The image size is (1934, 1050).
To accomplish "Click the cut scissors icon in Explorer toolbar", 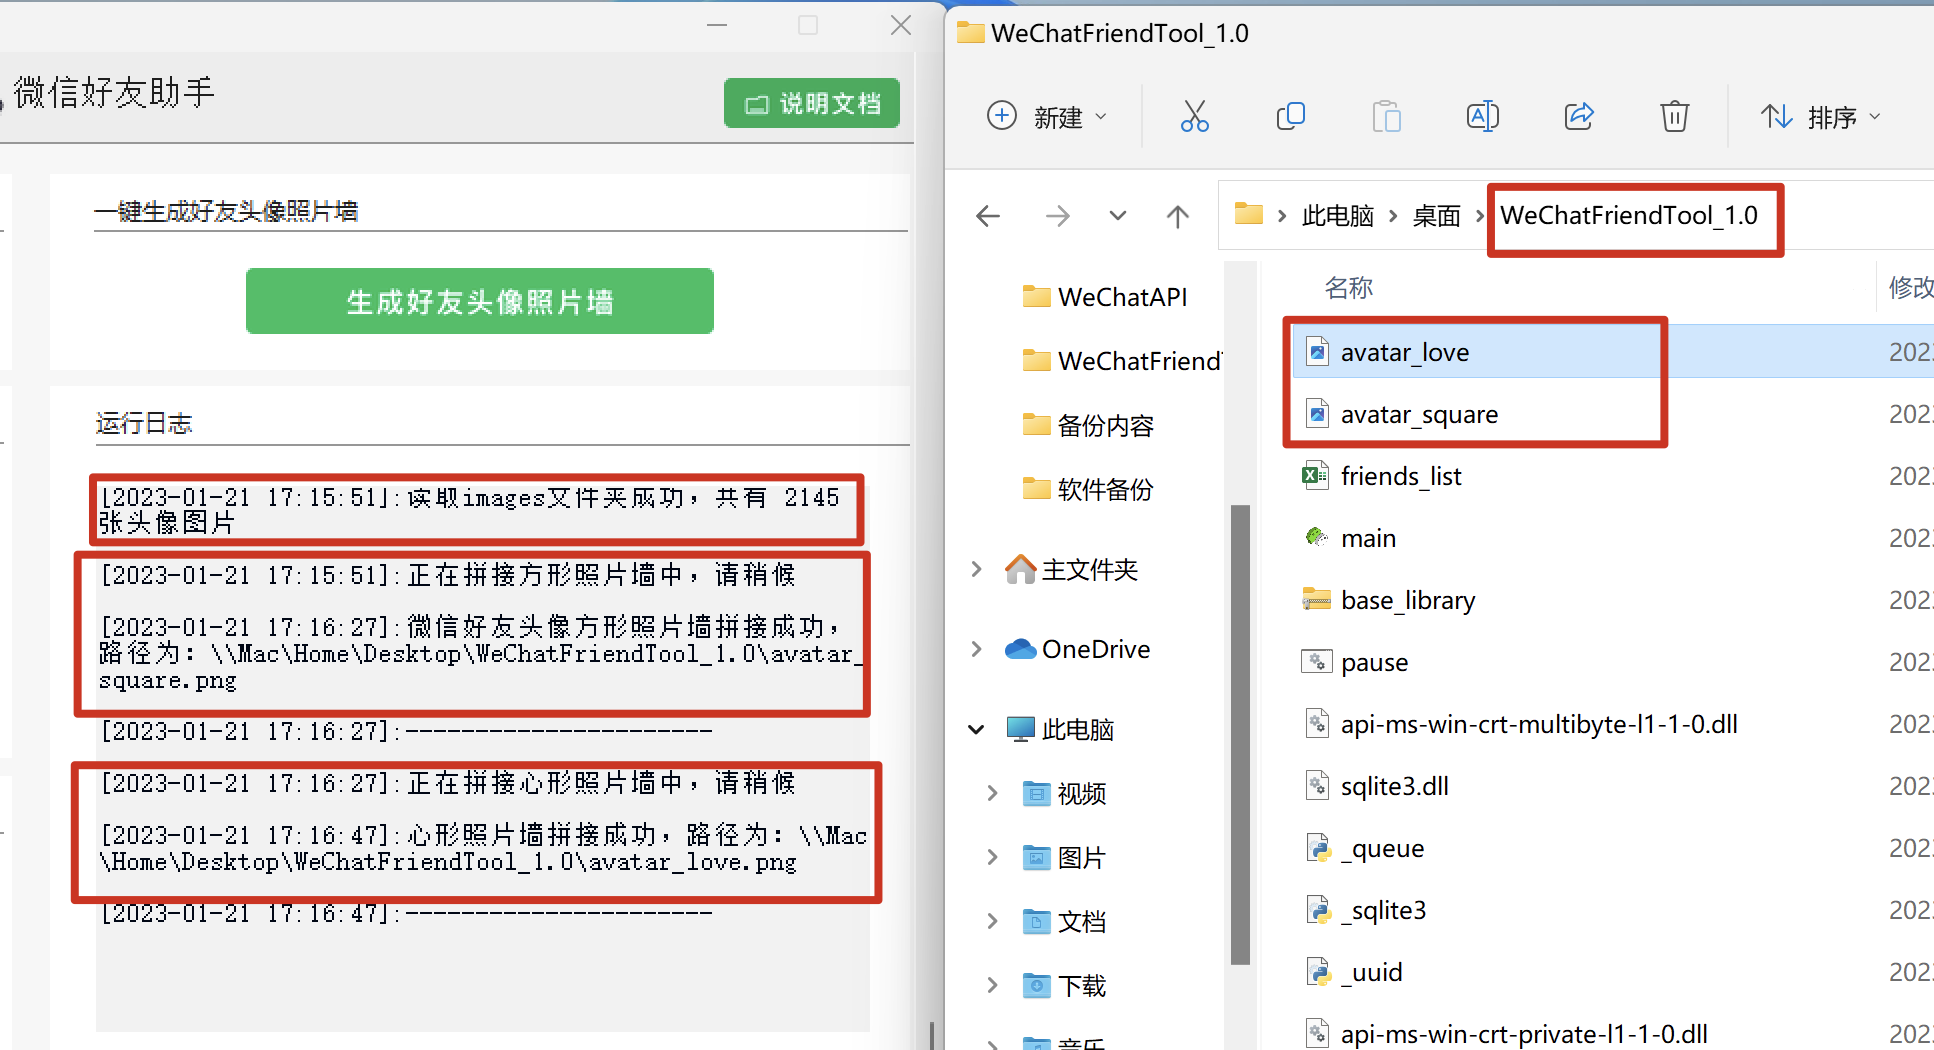I will click(1194, 116).
